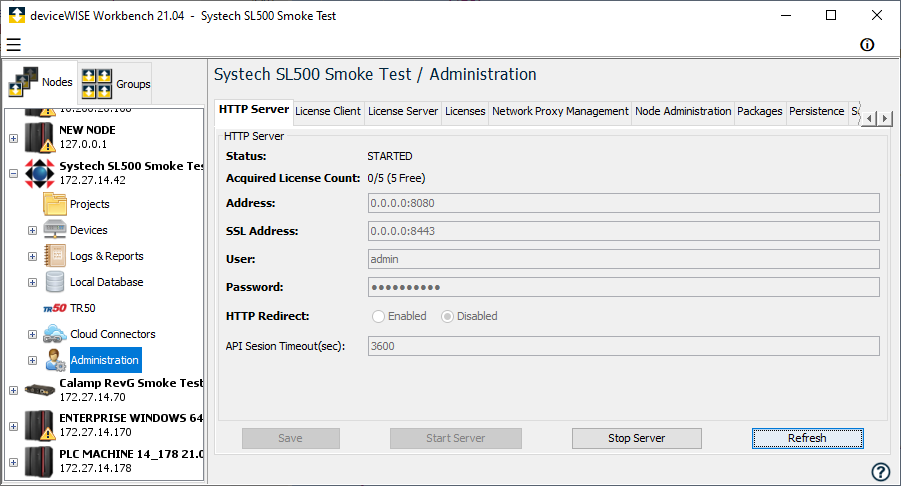
Task: Collapse the Systech SL500 Smoke Test node
Action: [x=14, y=173]
